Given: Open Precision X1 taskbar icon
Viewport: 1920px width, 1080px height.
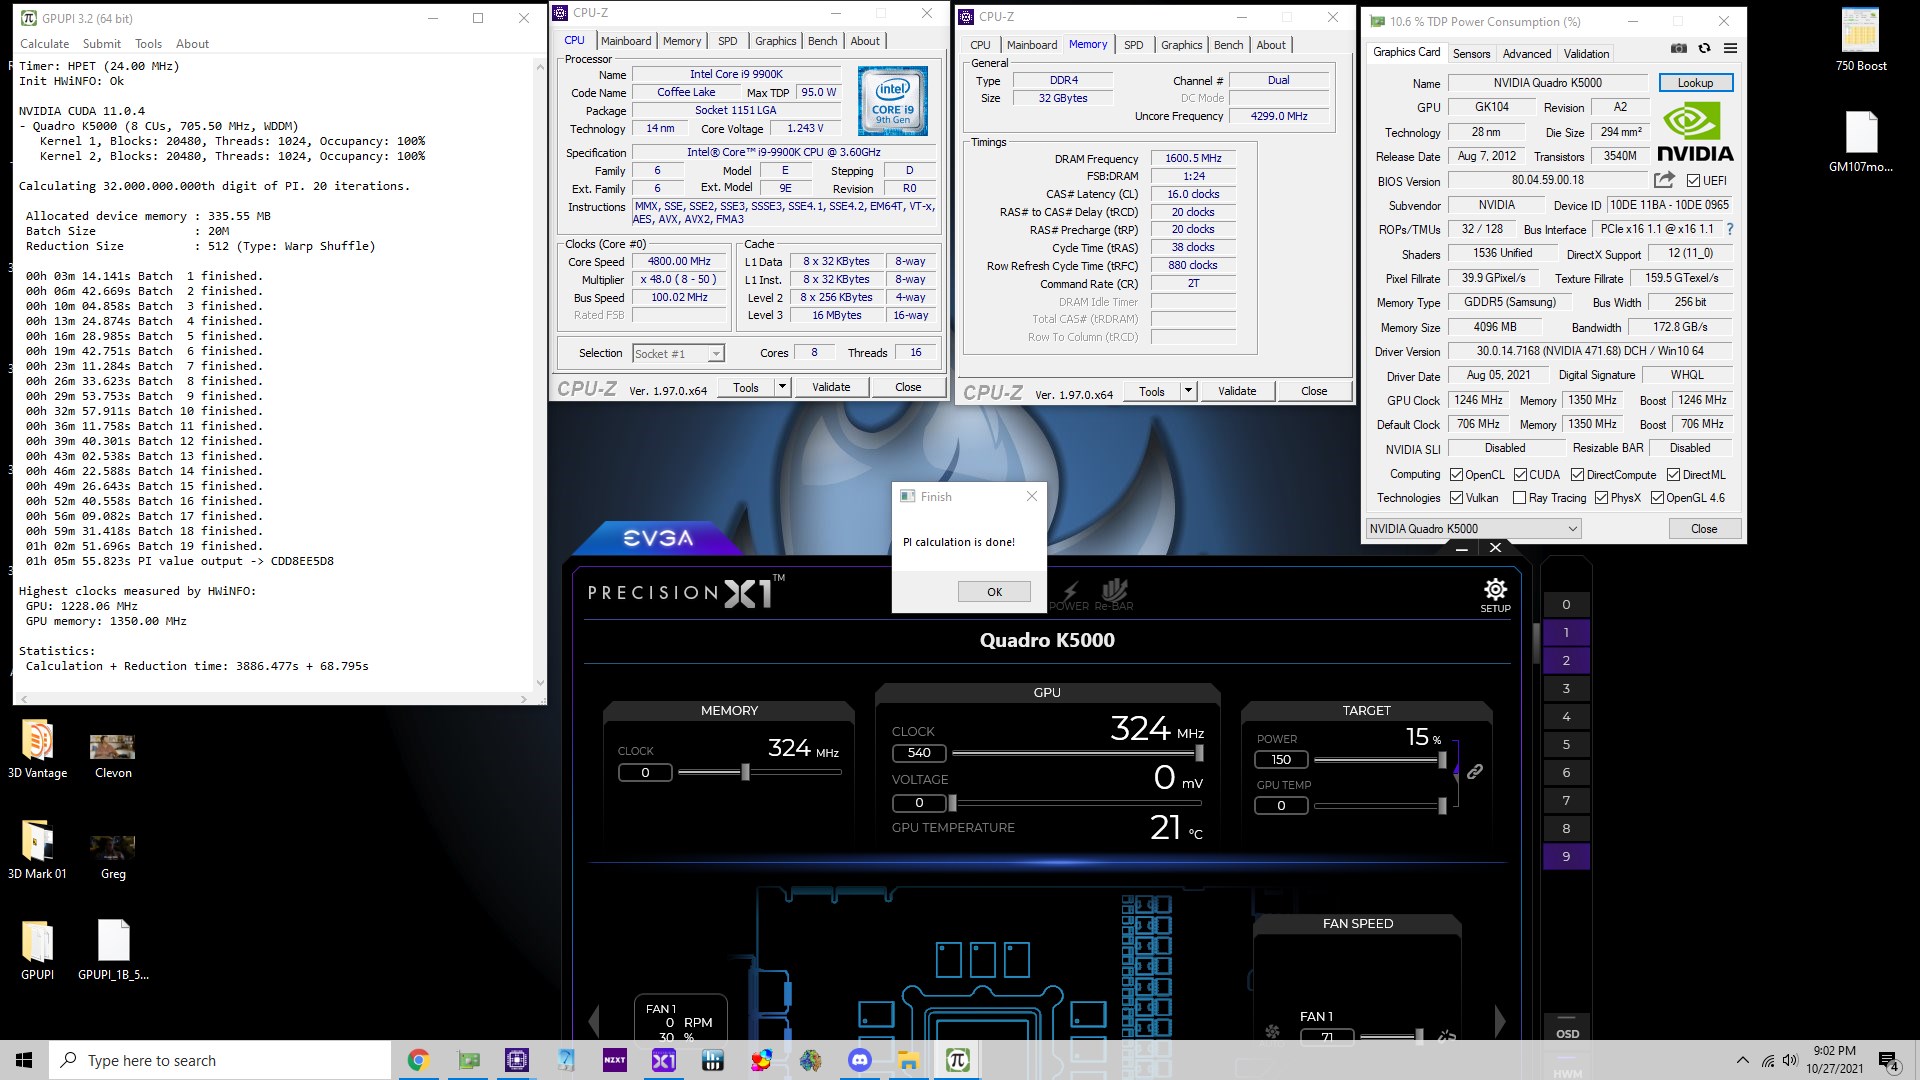Looking at the screenshot, I should [x=664, y=1060].
